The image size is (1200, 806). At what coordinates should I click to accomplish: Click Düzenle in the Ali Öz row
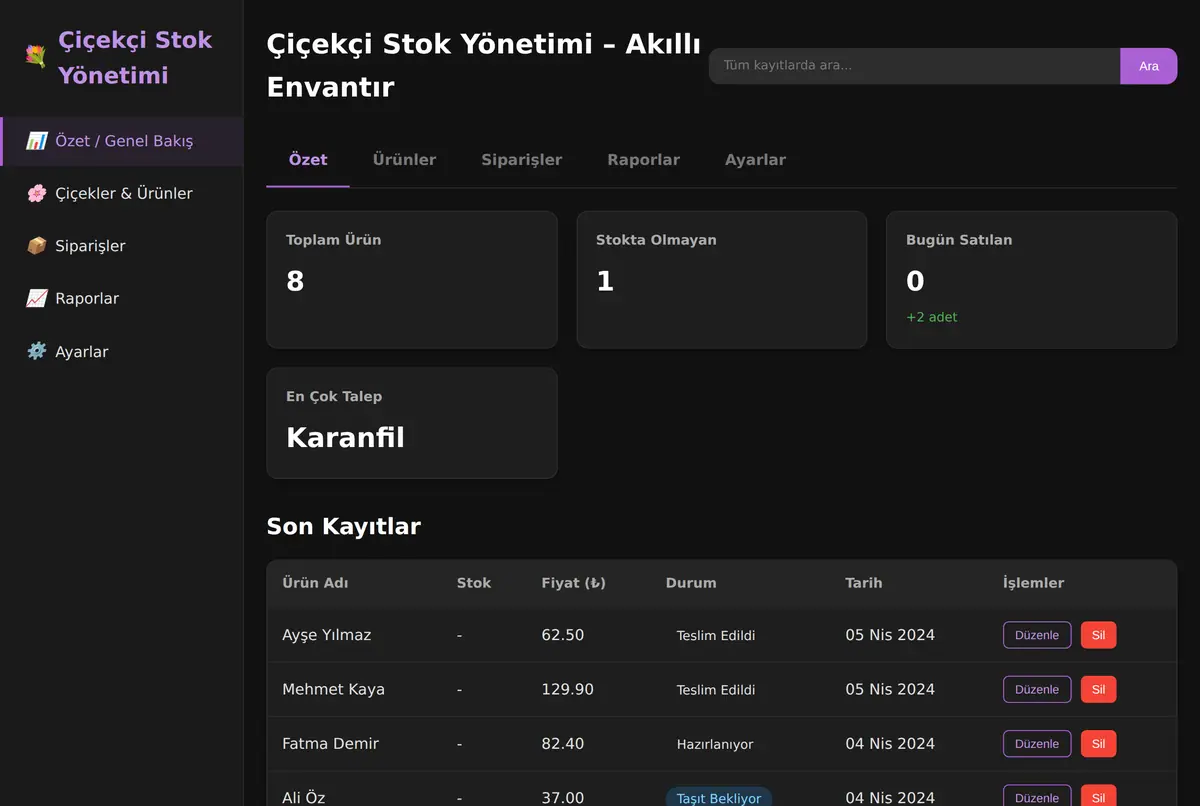pyautogui.click(x=1037, y=797)
